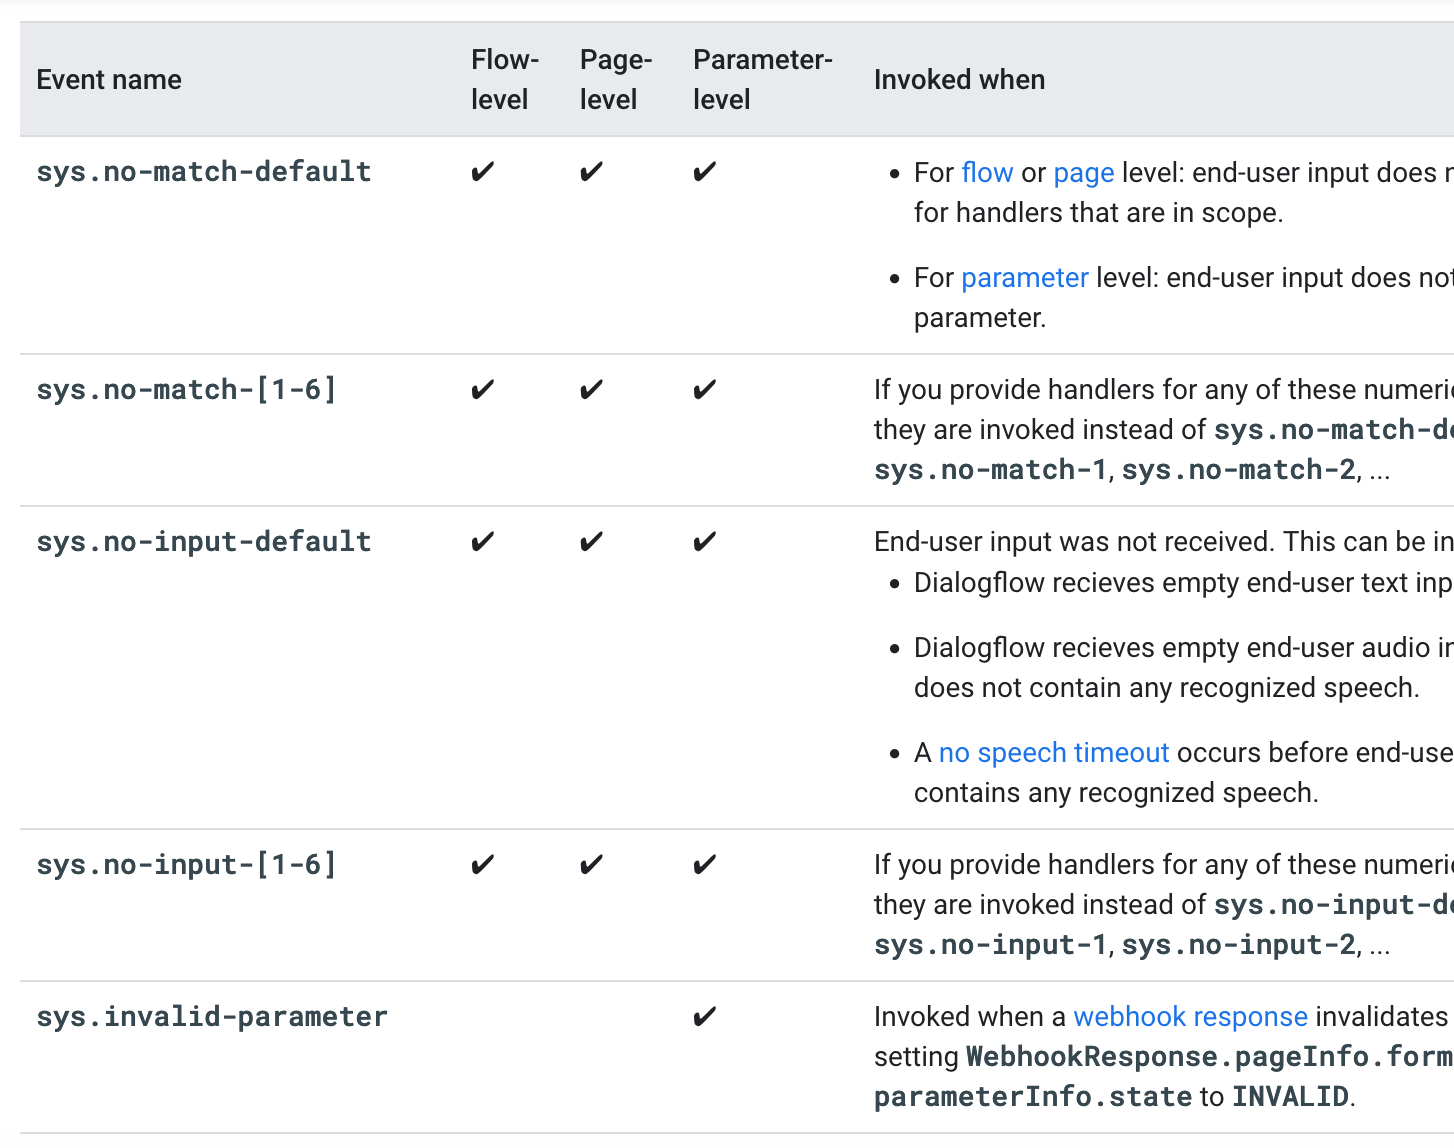Screen dimensions: 1454x1148
Task: Click the 'Parameter-level' column header
Action: 763,80
